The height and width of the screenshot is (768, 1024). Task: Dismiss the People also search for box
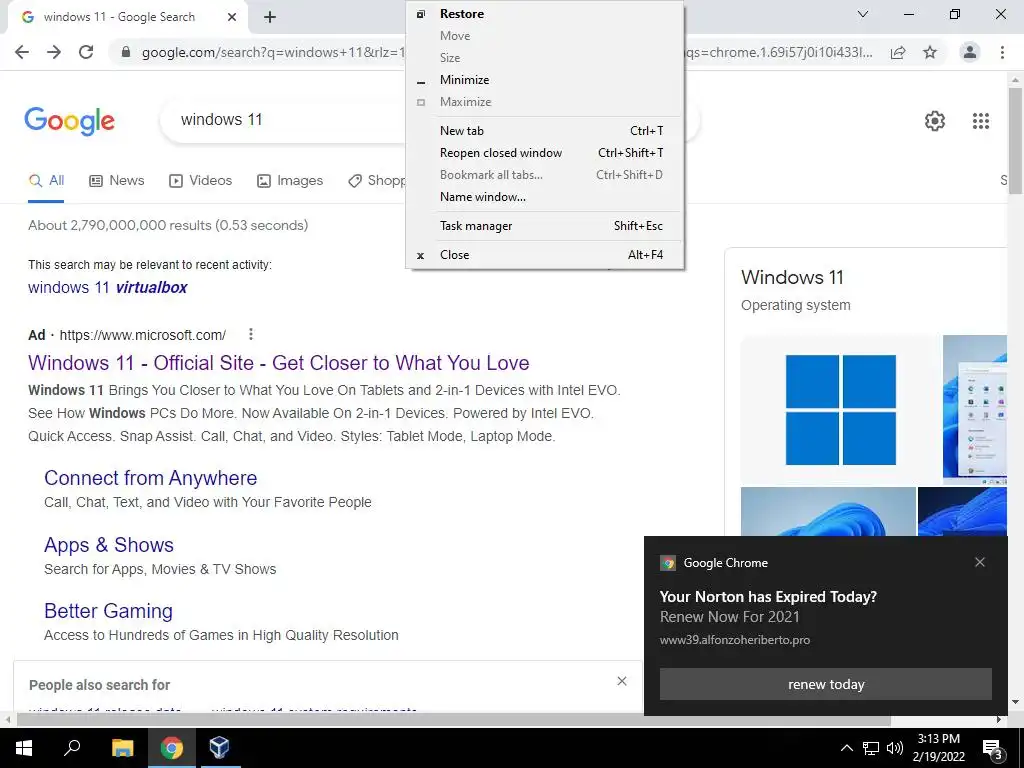622,681
